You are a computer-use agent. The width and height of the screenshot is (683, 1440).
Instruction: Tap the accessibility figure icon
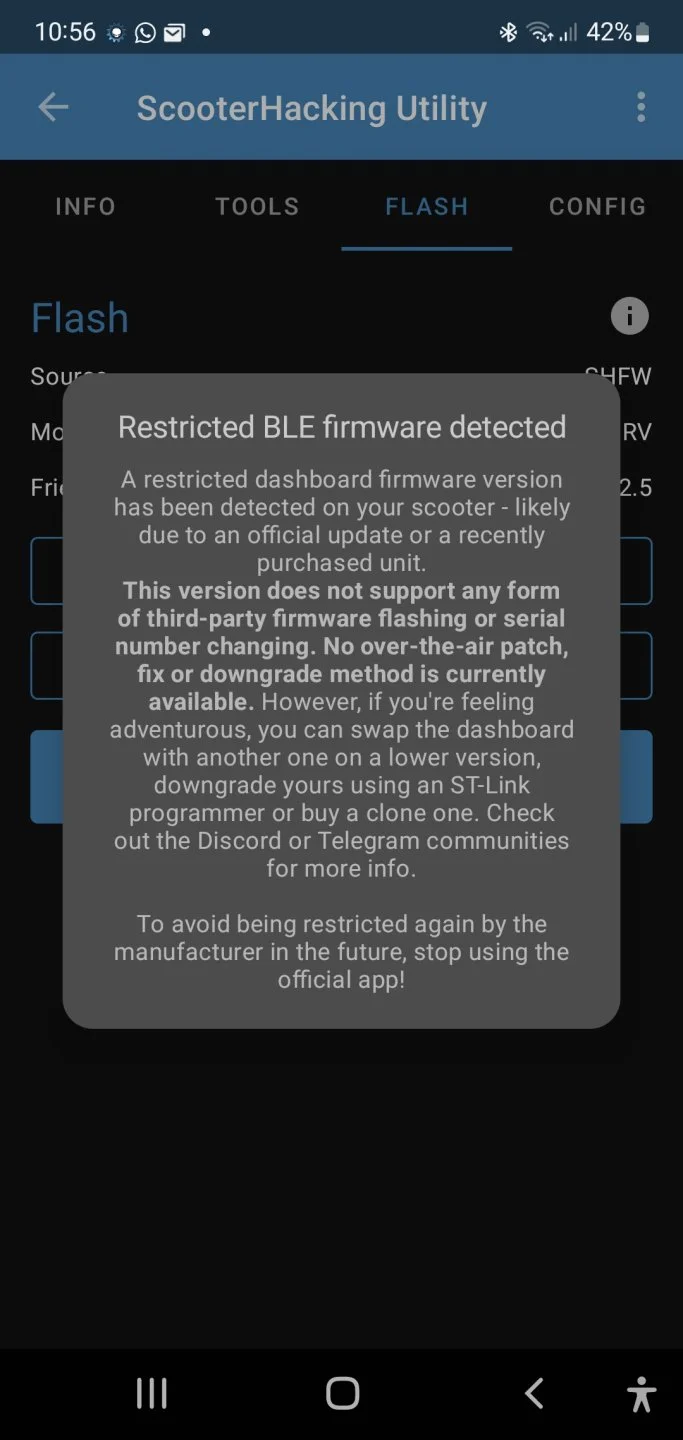641,1393
